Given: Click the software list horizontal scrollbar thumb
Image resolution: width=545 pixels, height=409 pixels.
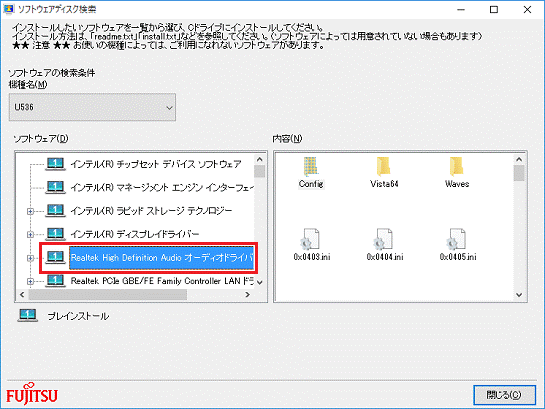Looking at the screenshot, I should [x=108, y=294].
